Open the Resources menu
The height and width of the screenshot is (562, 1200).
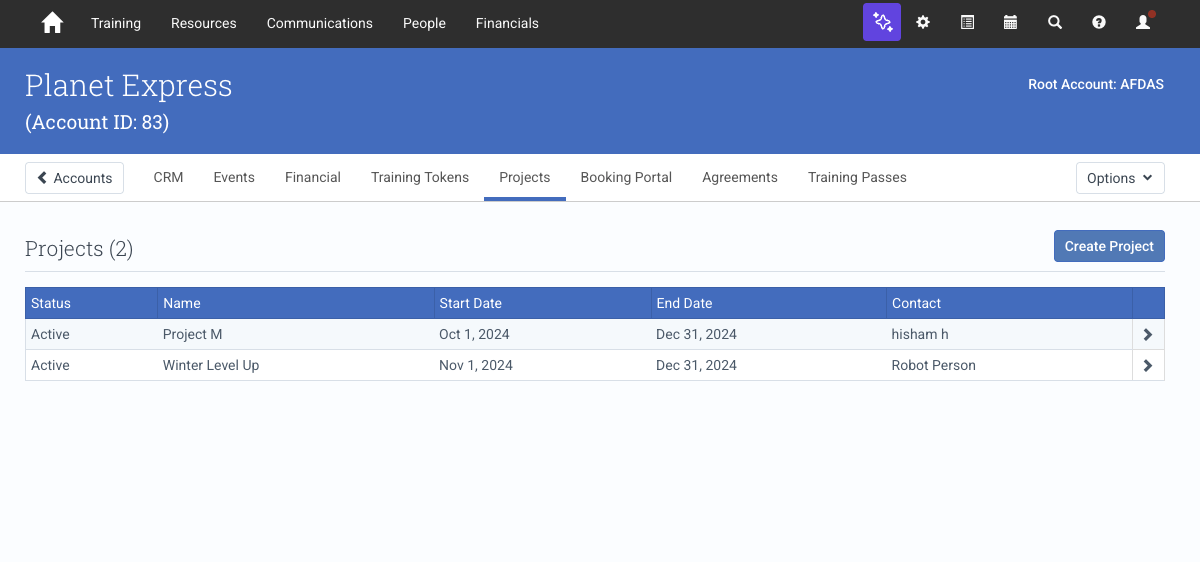[204, 23]
